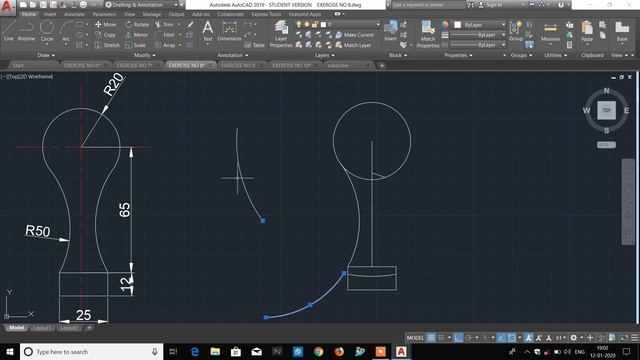Click the Fillet tool
Screen dimensions: 640x360
pyautogui.click(x=165, y=35)
